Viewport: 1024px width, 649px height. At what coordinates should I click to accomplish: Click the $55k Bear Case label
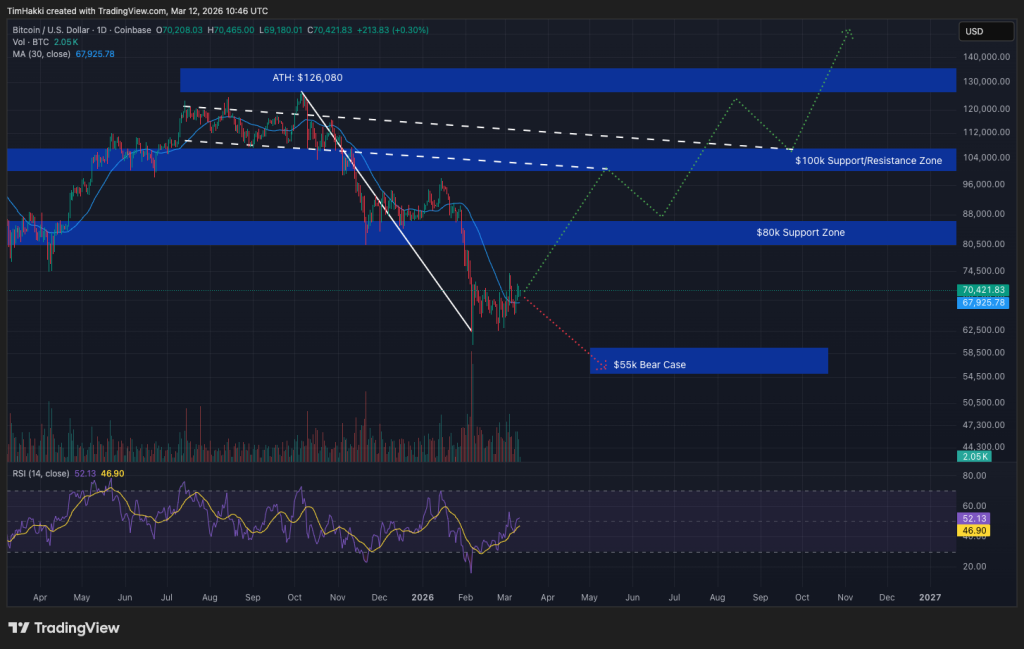tap(649, 365)
